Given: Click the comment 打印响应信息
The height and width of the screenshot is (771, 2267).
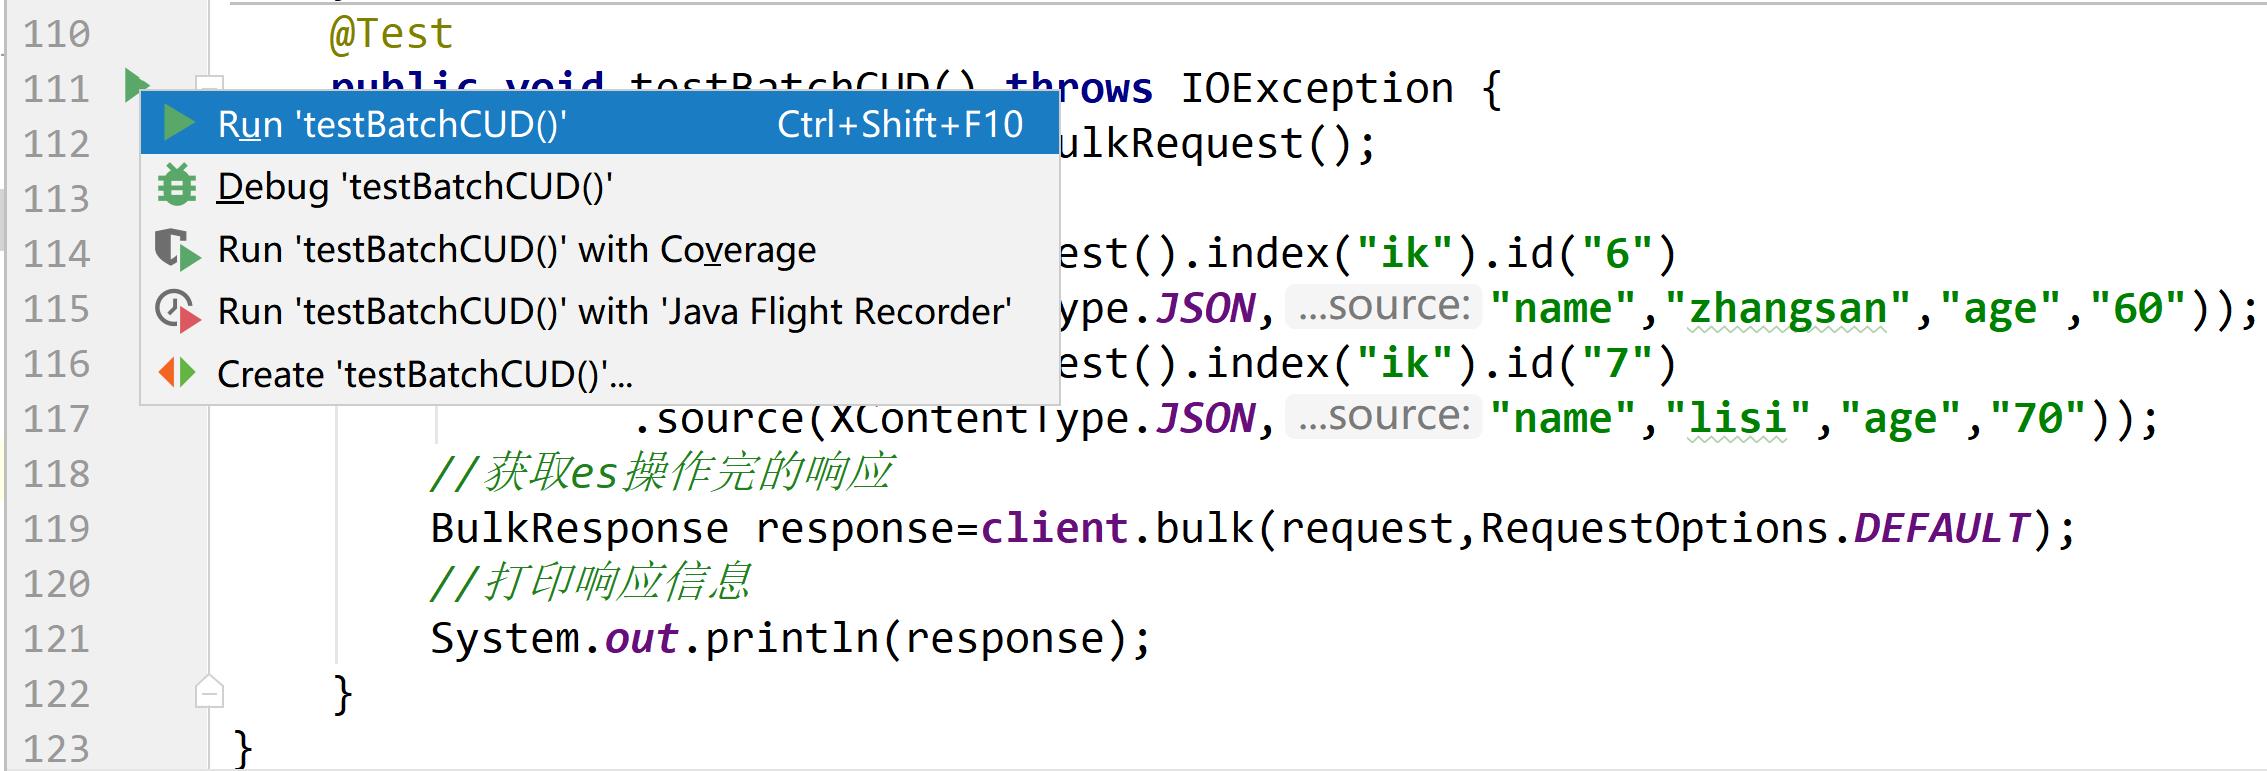Looking at the screenshot, I should (x=591, y=583).
